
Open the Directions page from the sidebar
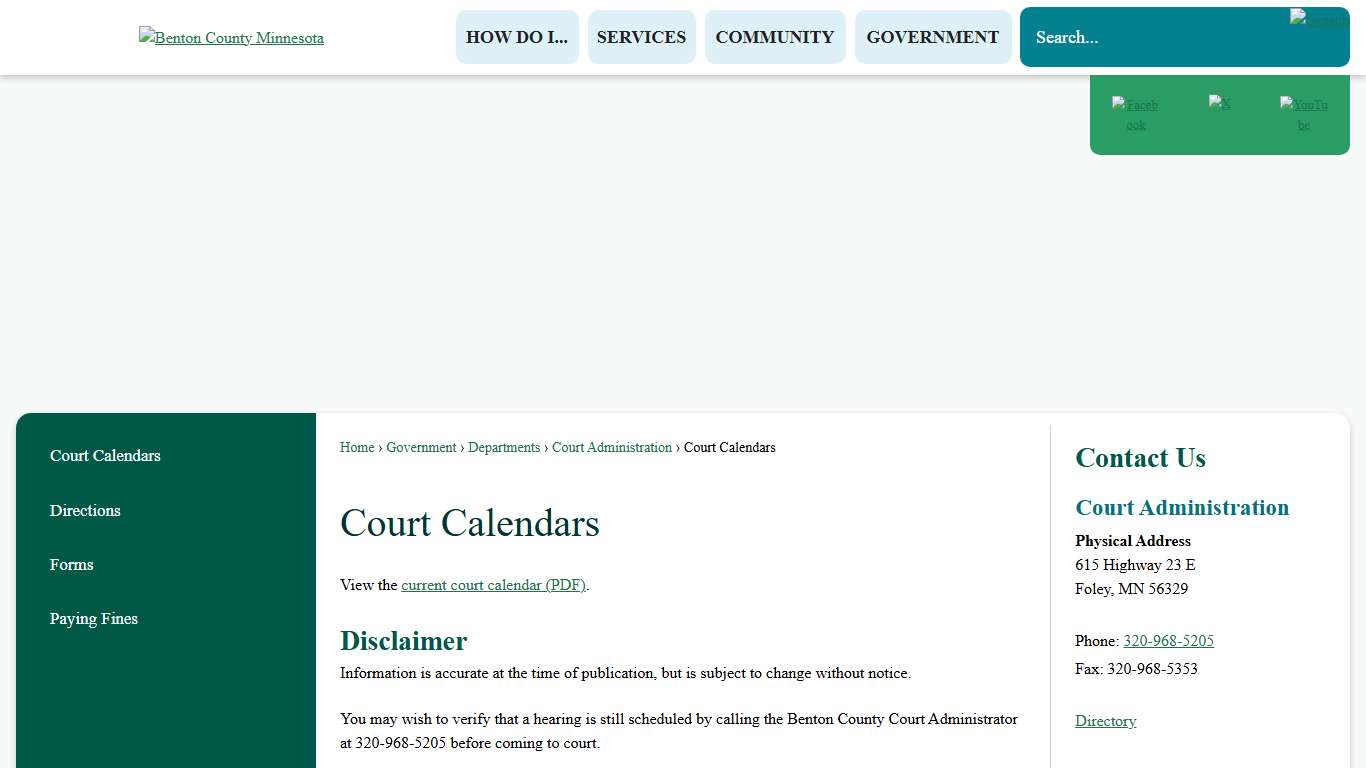[x=85, y=511]
